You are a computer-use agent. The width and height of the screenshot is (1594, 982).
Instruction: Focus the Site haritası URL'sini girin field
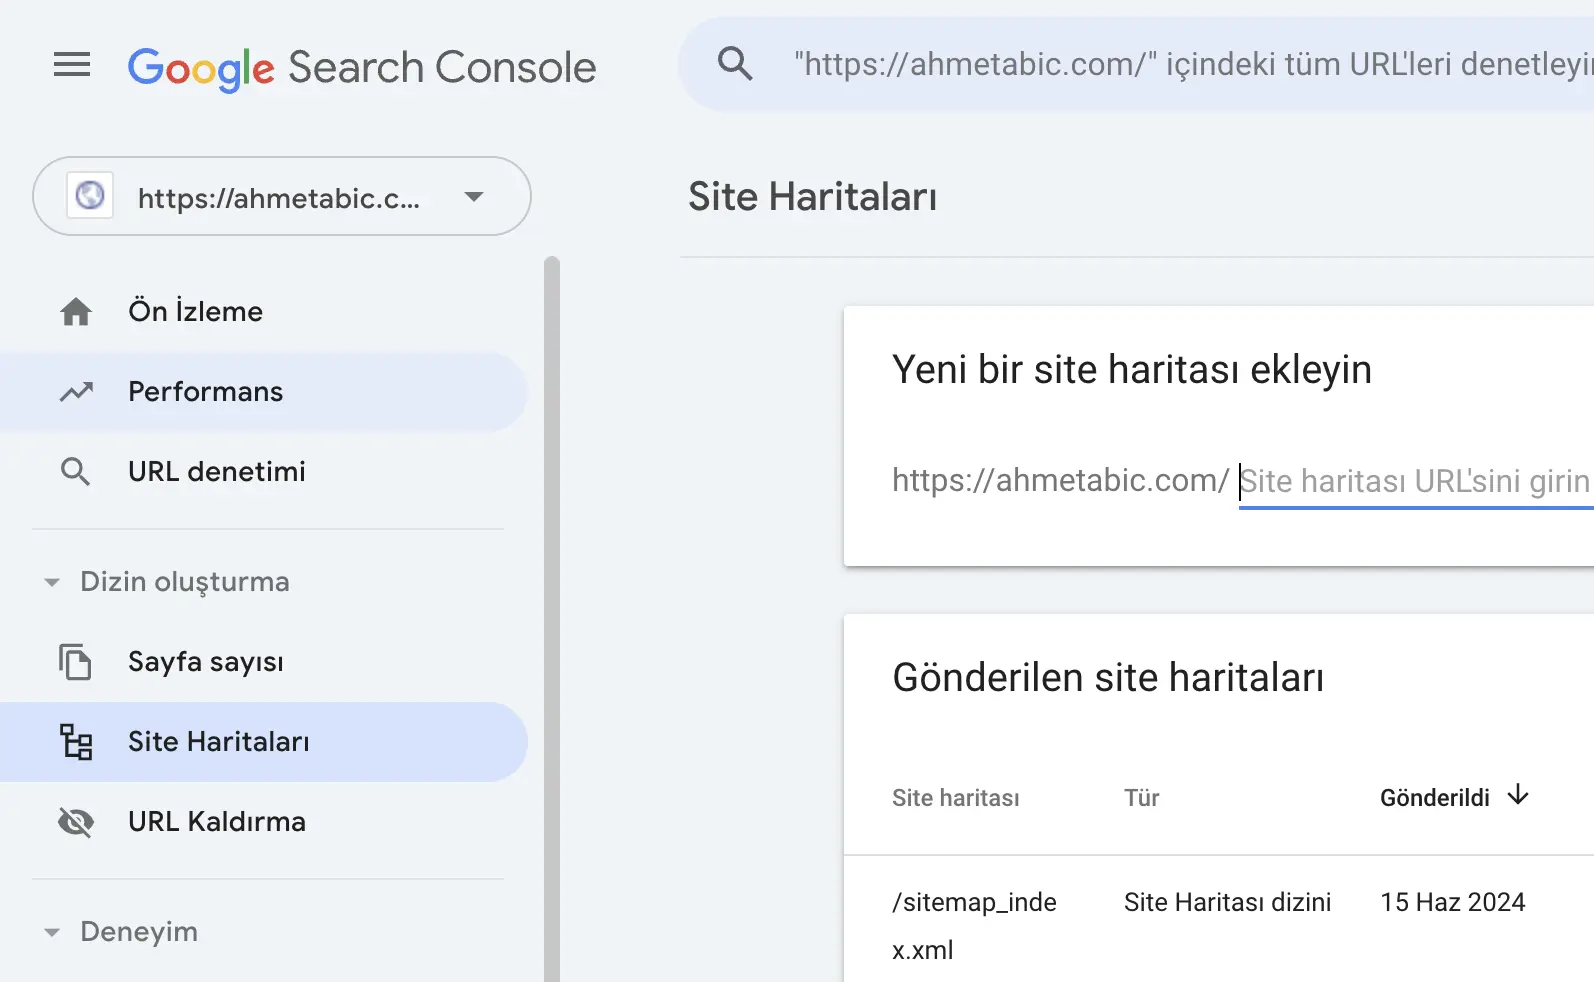pyautogui.click(x=1416, y=482)
